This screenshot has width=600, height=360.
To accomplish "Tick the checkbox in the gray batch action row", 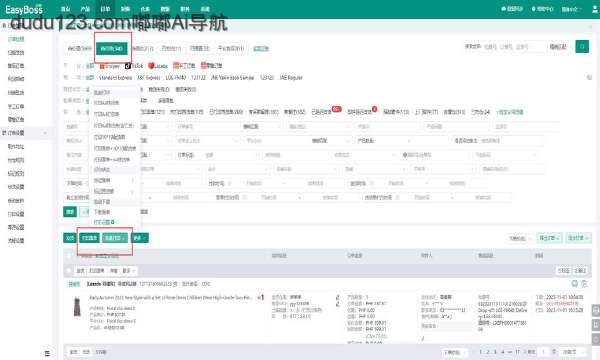I will pos(69,270).
